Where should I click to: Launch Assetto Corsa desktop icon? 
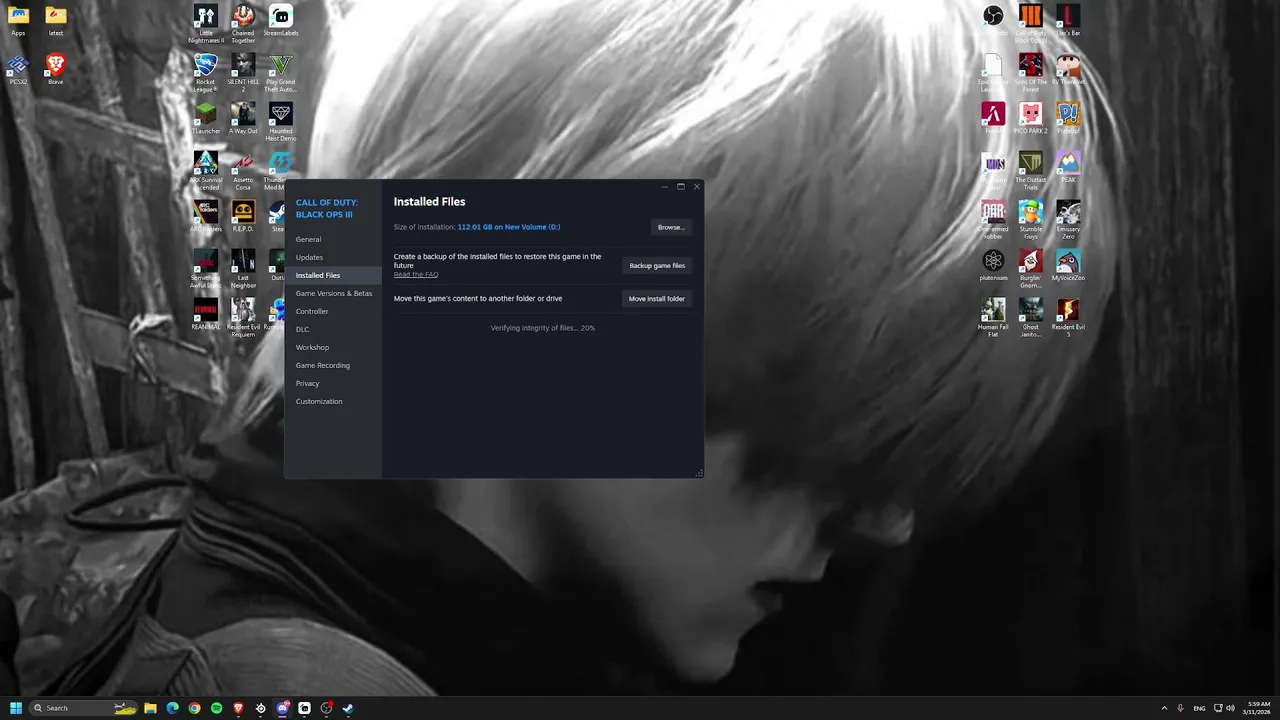point(243,171)
